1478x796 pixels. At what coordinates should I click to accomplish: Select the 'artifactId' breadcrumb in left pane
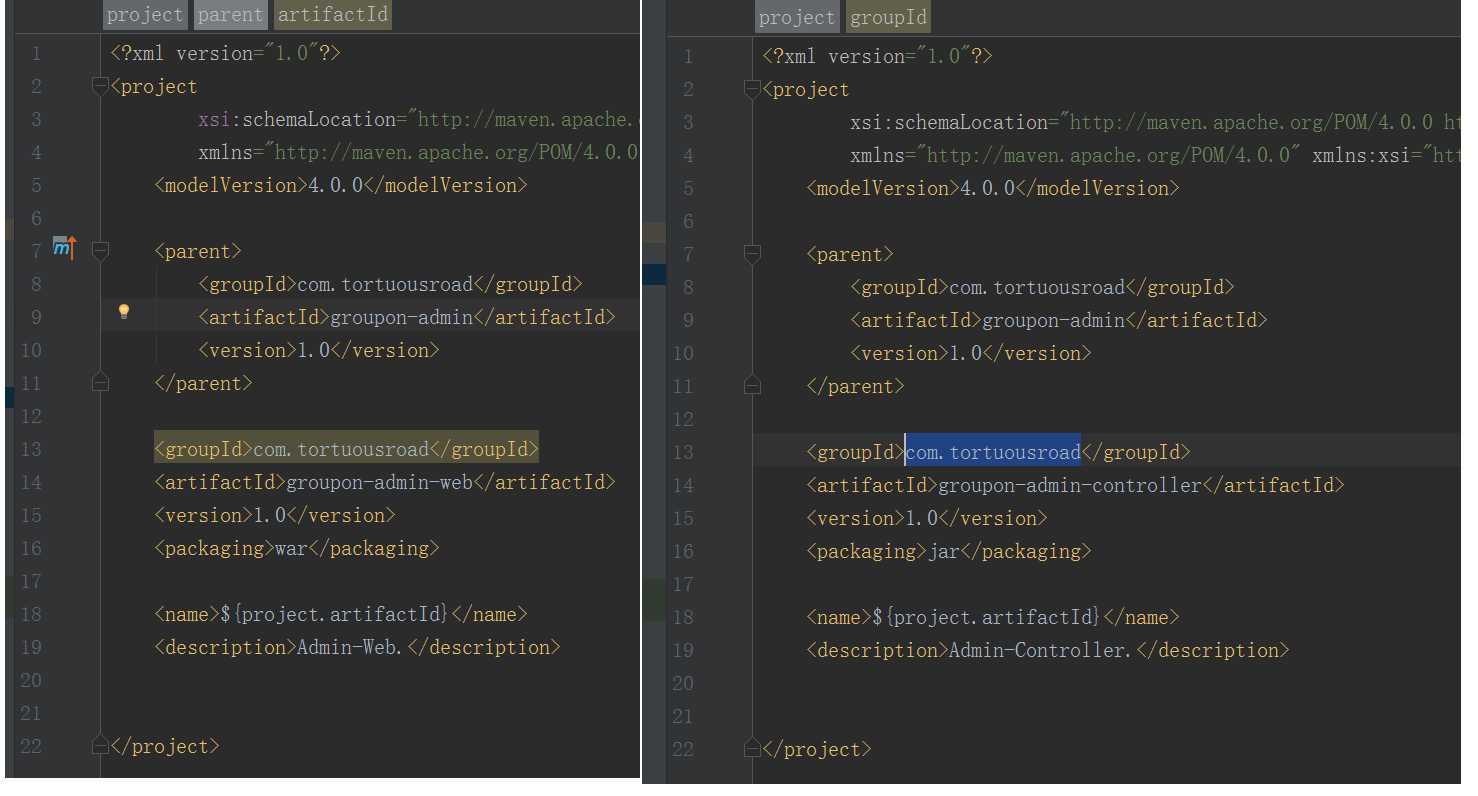click(x=332, y=14)
